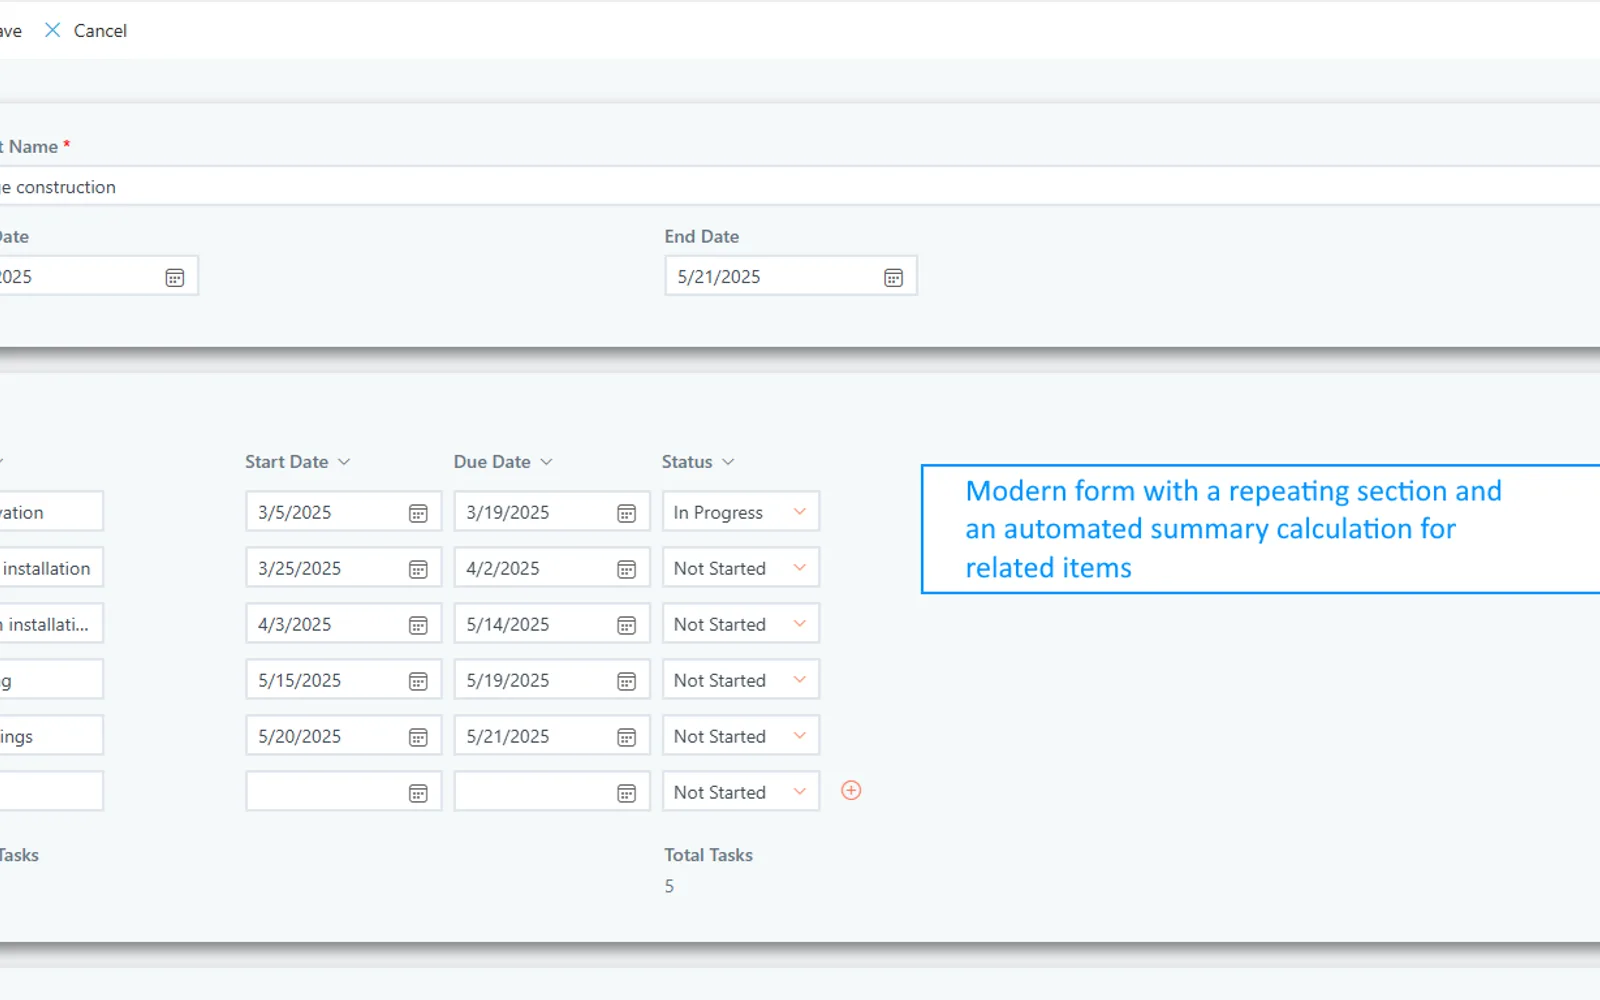
Task: Open status dropdown for the 3/25/2025 row
Action: pos(740,568)
